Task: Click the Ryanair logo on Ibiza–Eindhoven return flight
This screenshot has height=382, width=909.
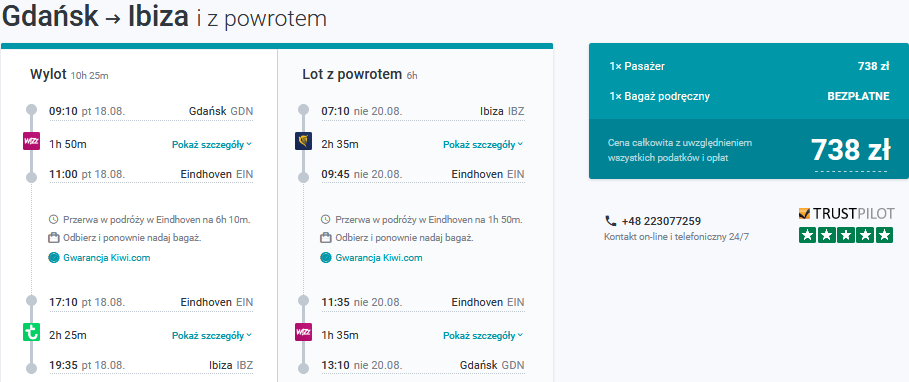Action: (303, 141)
